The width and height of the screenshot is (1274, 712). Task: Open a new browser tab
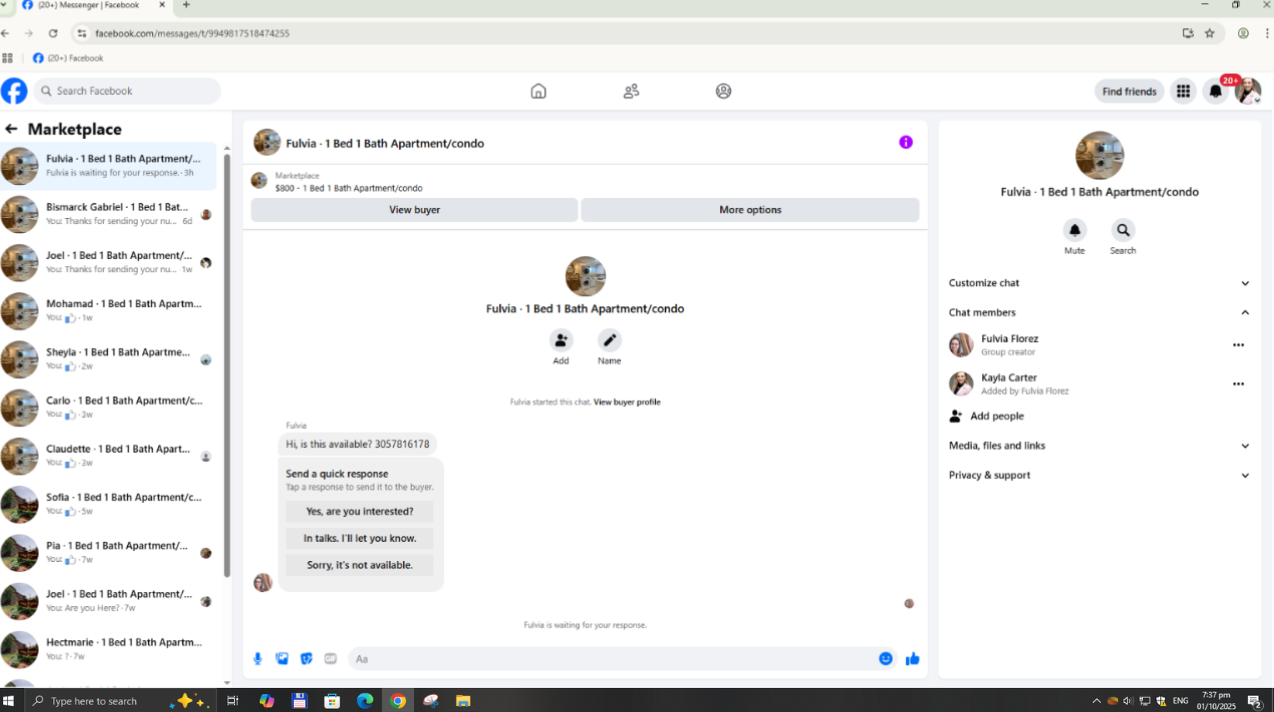click(186, 5)
